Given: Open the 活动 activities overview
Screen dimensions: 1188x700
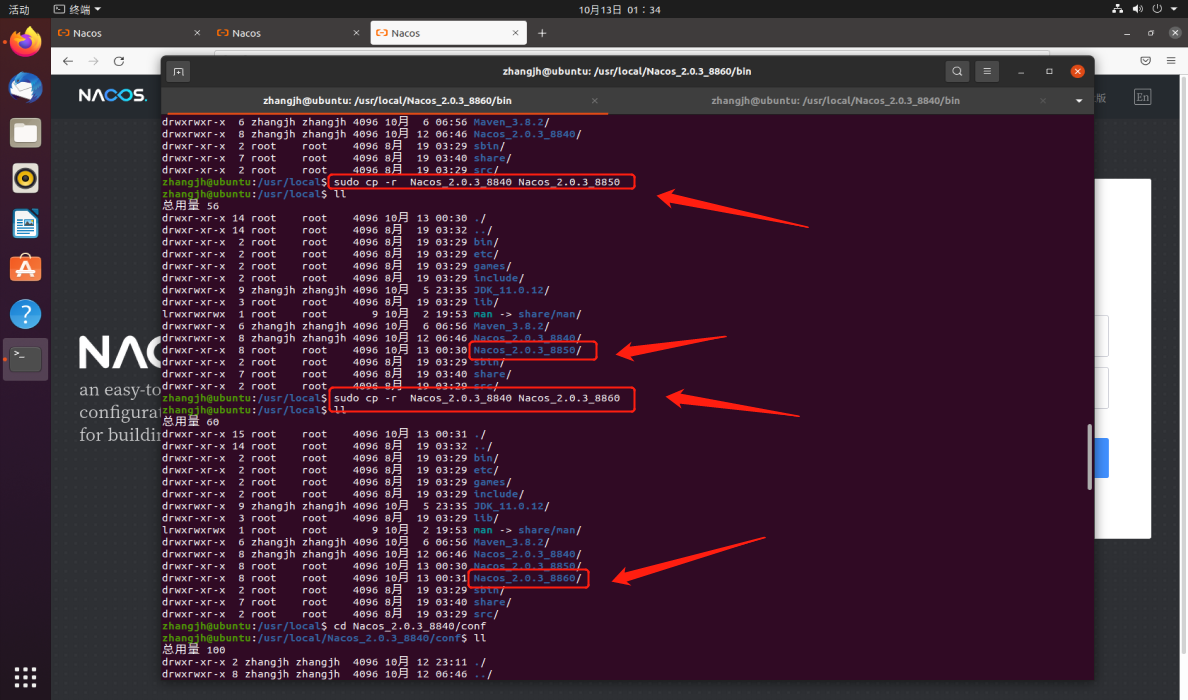Looking at the screenshot, I should [x=19, y=9].
